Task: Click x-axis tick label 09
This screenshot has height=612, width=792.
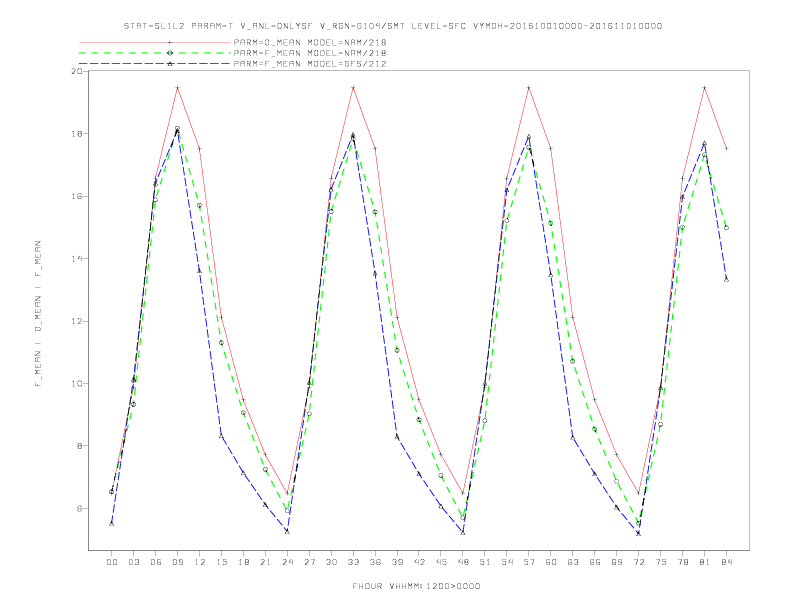Action: [x=177, y=562]
